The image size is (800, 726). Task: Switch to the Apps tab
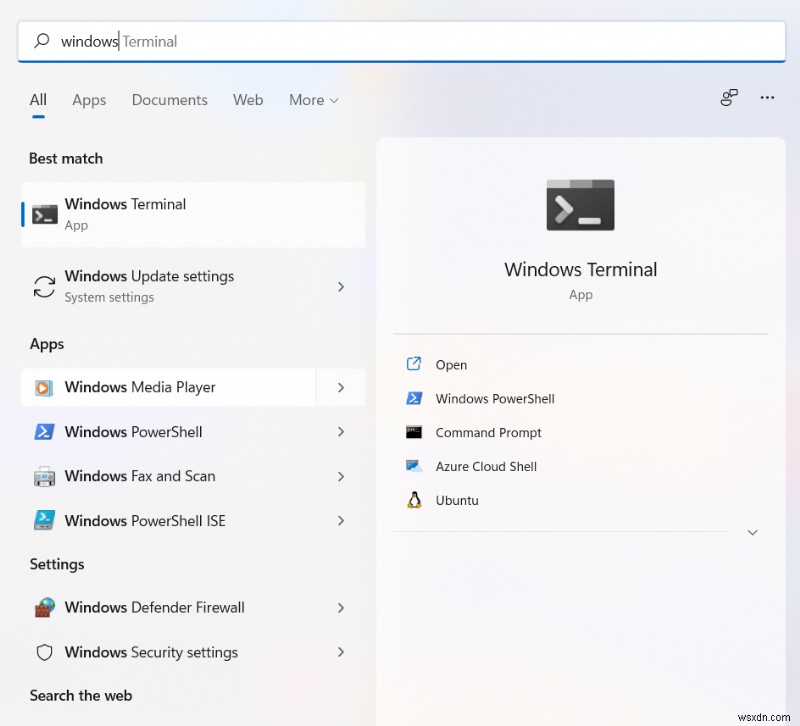tap(89, 100)
